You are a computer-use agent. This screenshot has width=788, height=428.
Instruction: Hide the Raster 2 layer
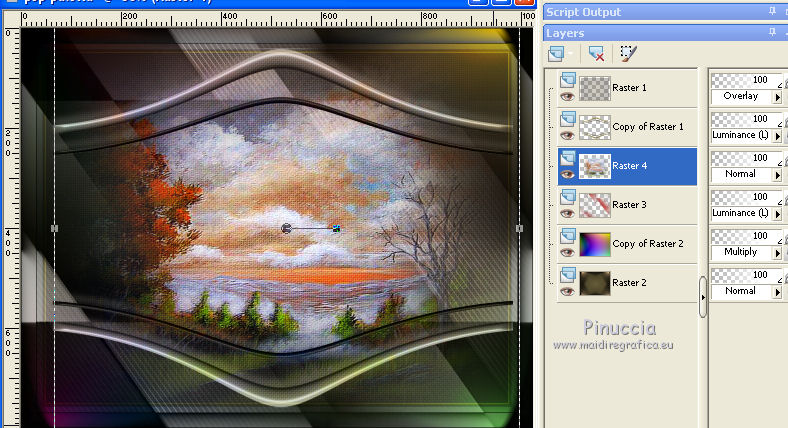(x=567, y=292)
